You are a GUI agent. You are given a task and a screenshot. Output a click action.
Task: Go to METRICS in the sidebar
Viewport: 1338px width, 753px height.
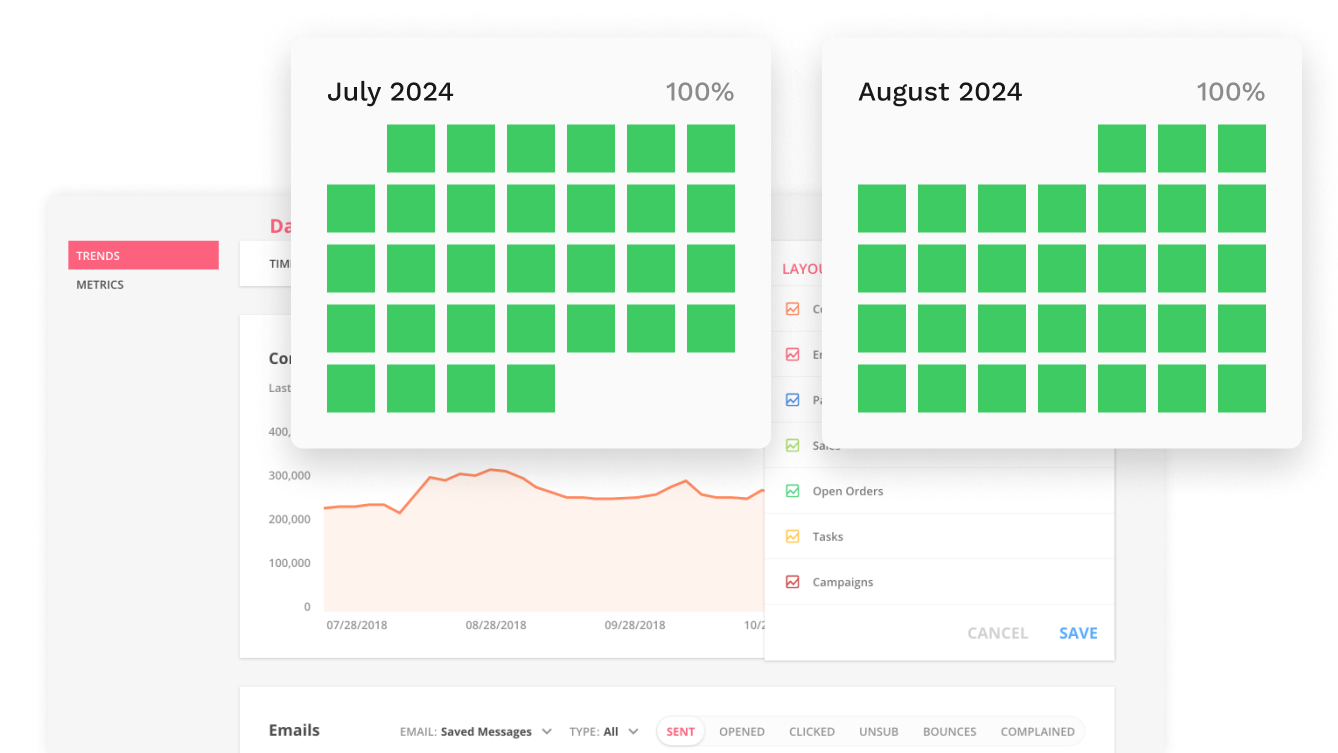pyautogui.click(x=100, y=285)
